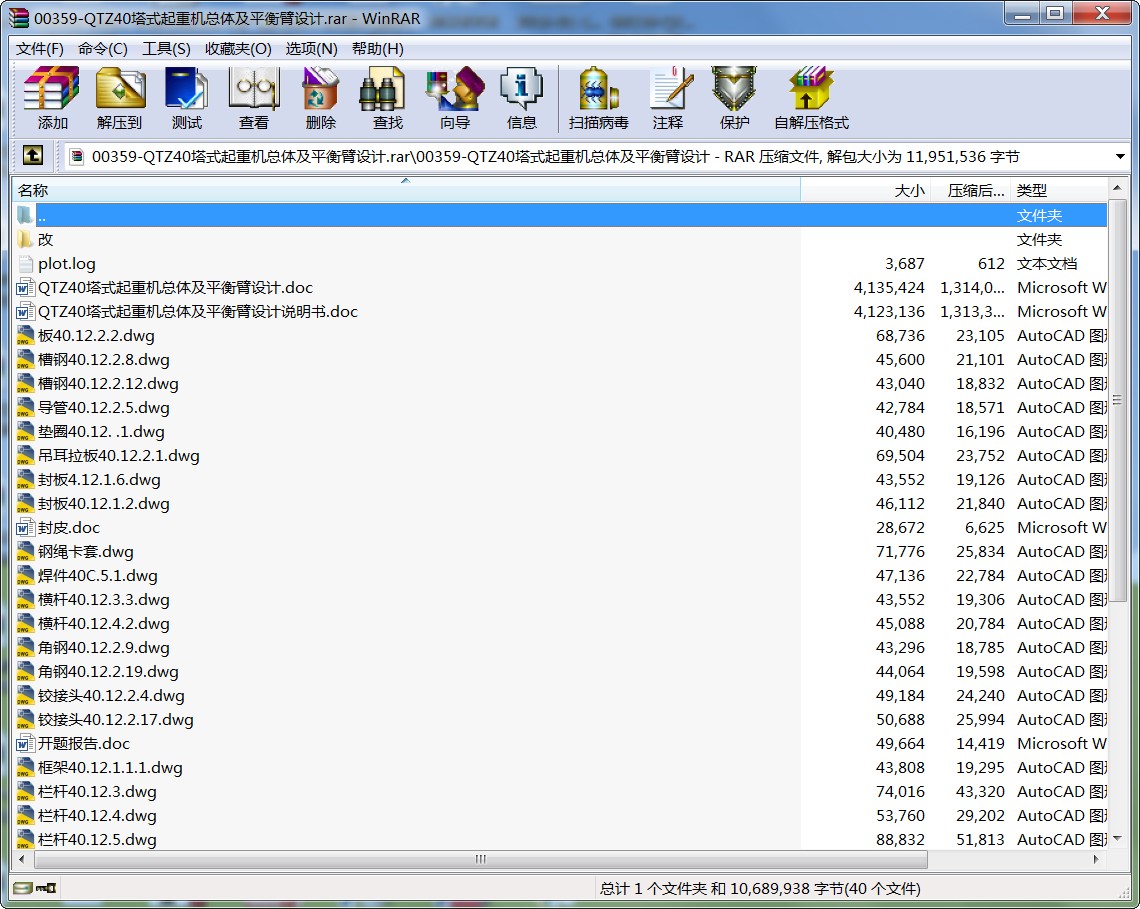Click the 解压到 (Extract To) icon
This screenshot has width=1140, height=909.
coord(119,99)
